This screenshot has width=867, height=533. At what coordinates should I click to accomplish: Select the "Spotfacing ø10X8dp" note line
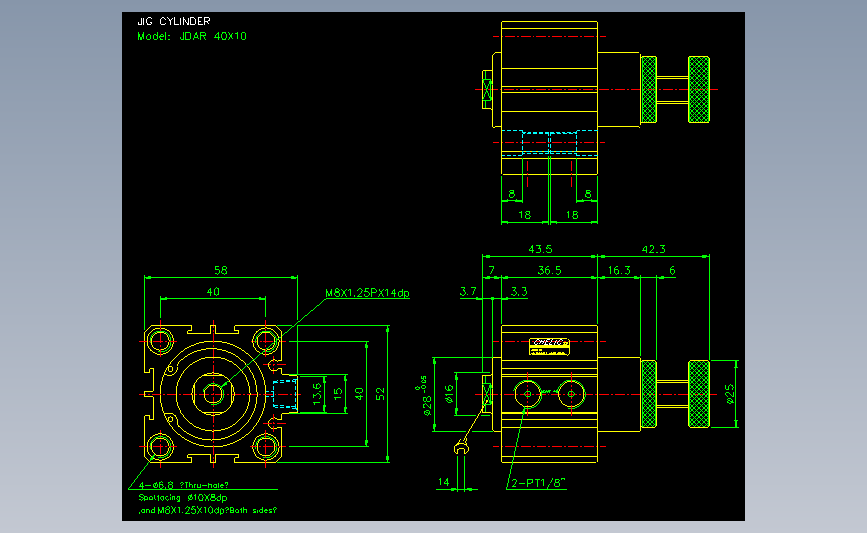pos(183,498)
